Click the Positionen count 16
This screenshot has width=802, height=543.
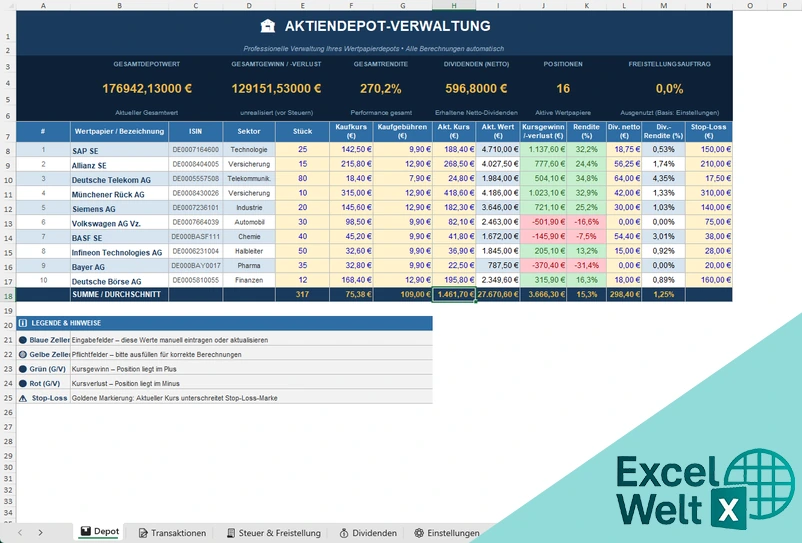pyautogui.click(x=563, y=88)
